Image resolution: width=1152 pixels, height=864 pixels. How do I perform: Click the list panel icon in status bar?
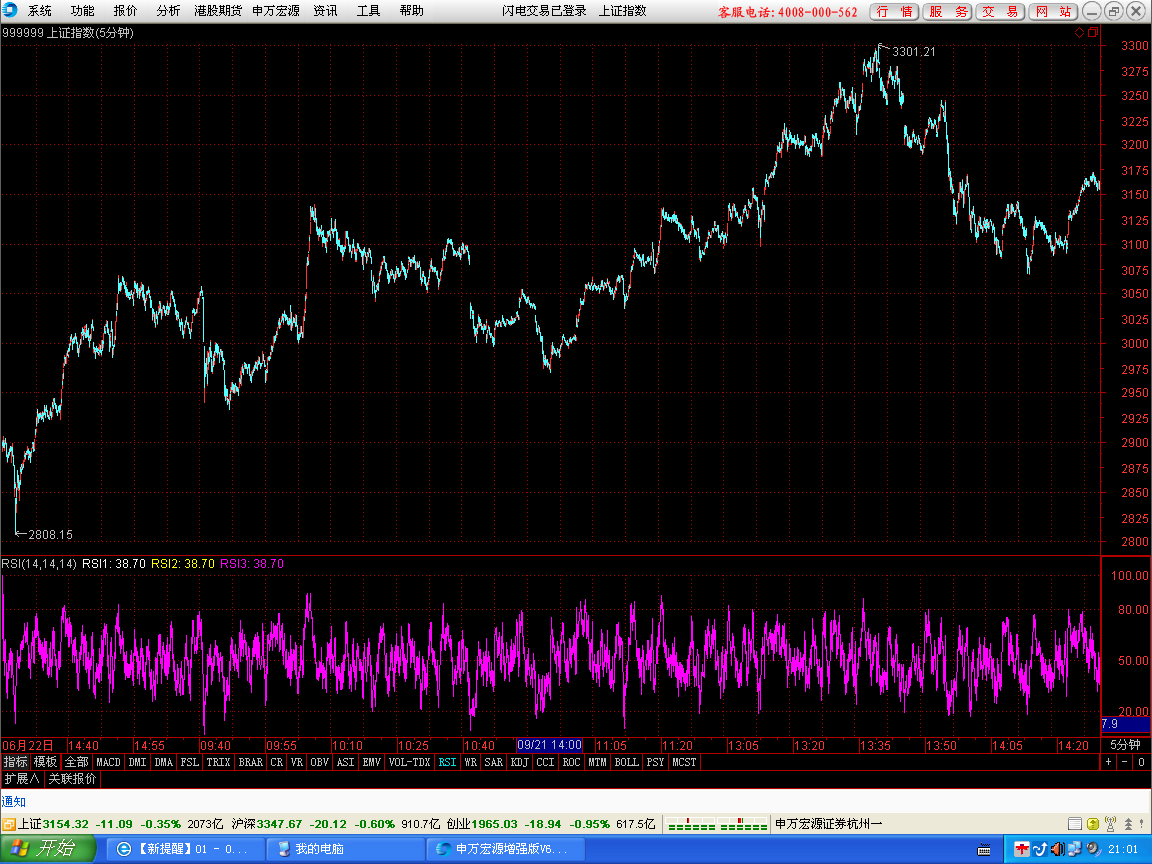[x=1075, y=824]
